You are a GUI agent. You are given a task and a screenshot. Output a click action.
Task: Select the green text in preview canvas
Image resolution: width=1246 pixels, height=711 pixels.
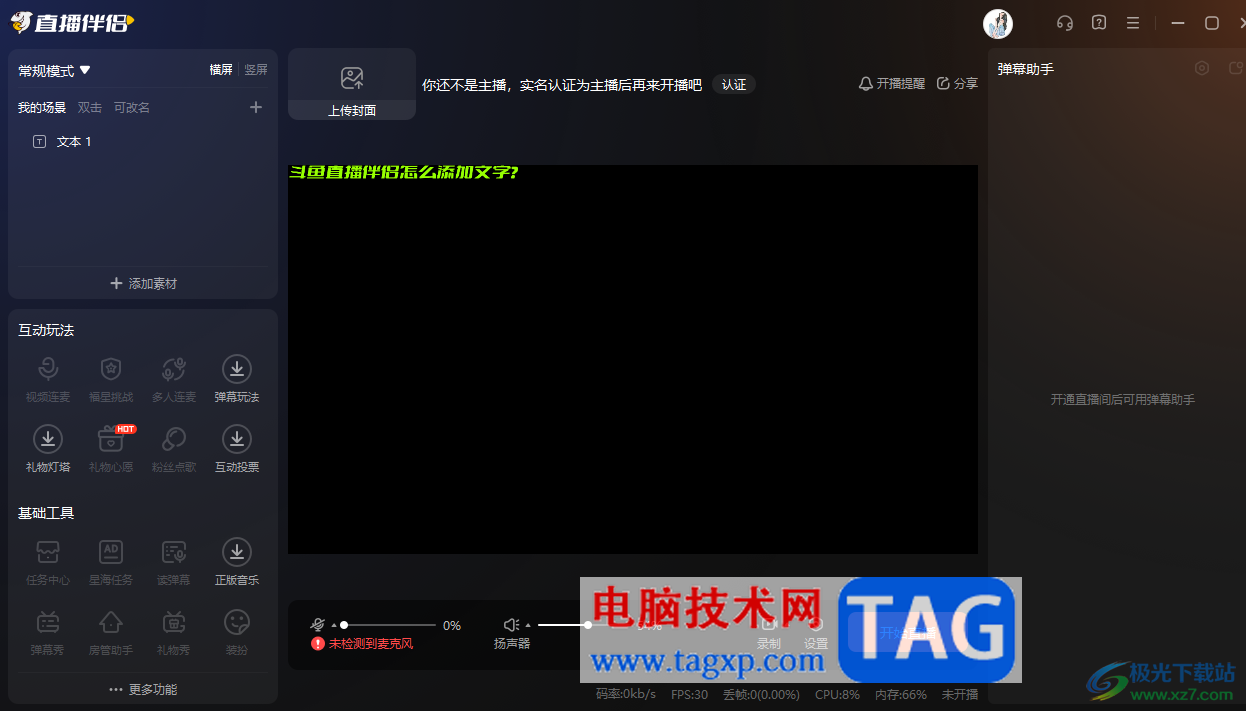pyautogui.click(x=403, y=172)
